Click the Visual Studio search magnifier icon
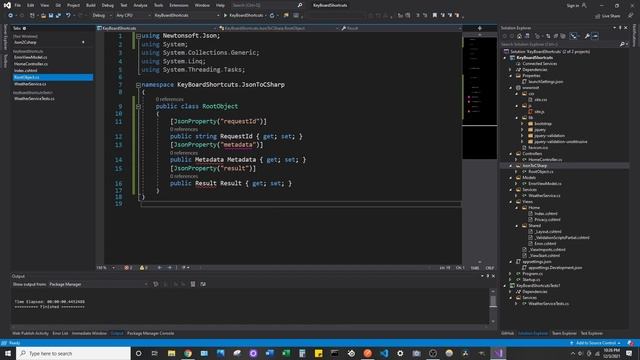The width and height of the screenshot is (640, 360). (300, 5)
